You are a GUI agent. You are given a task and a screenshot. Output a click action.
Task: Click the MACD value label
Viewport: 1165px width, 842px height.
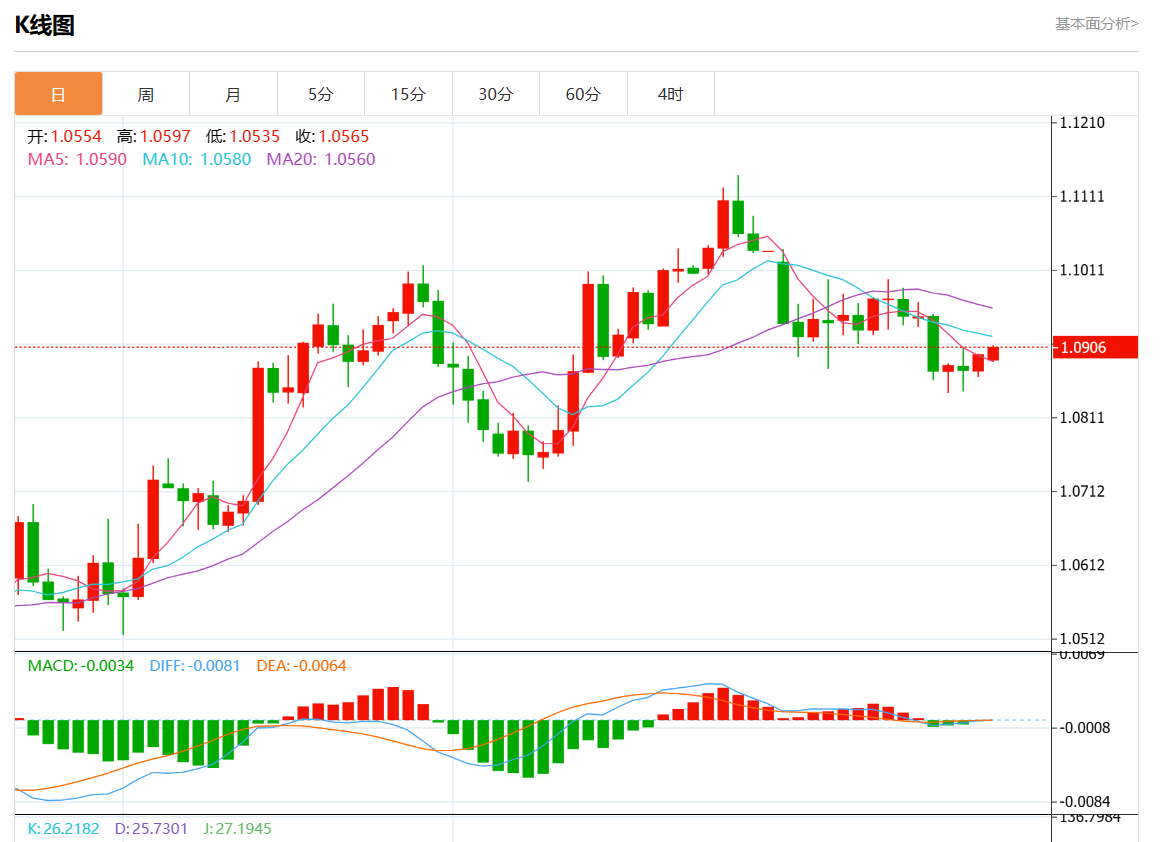[x=80, y=665]
